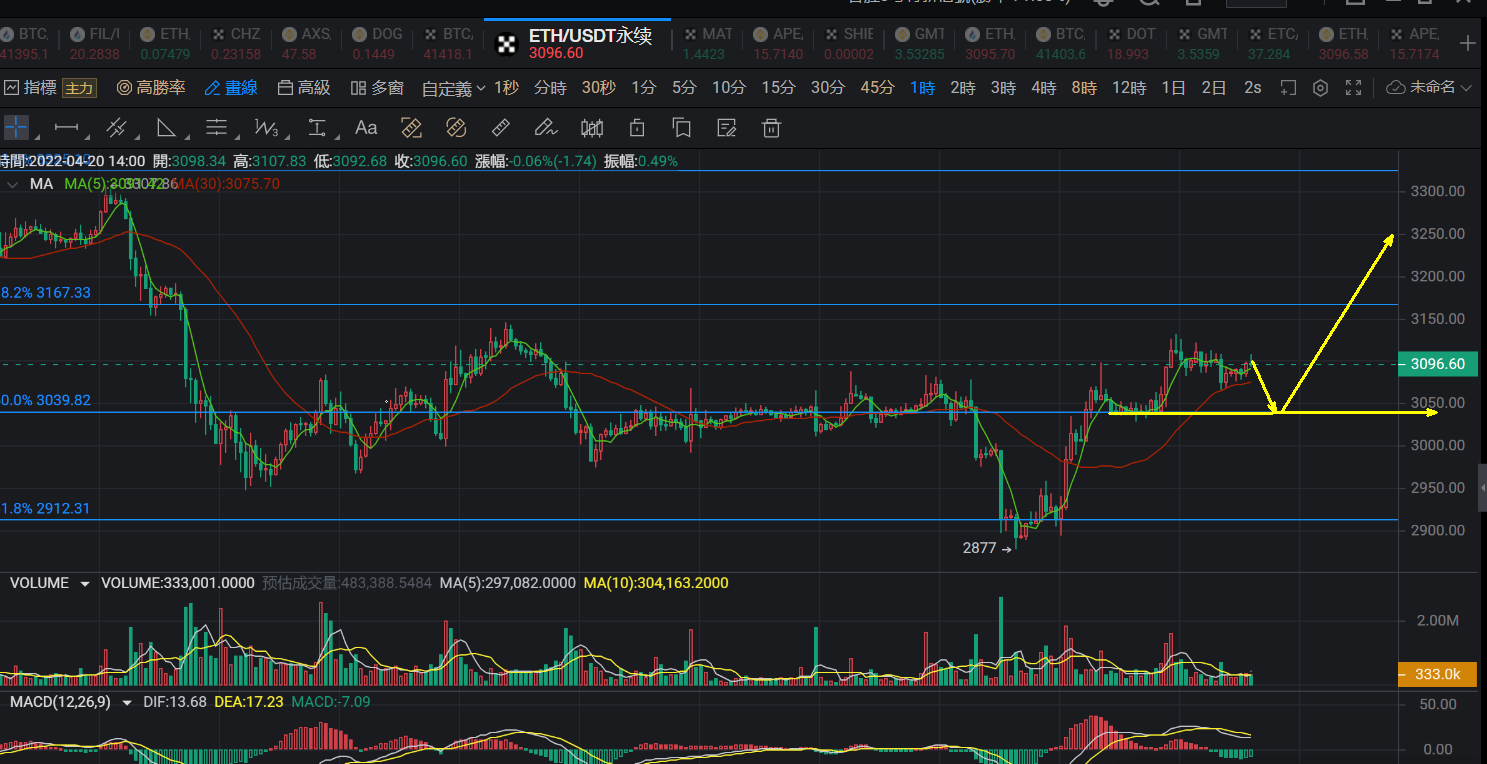This screenshot has height=764, width=1487.
Task: Select the parallel channel drawing tool
Action: pyautogui.click(x=116, y=128)
